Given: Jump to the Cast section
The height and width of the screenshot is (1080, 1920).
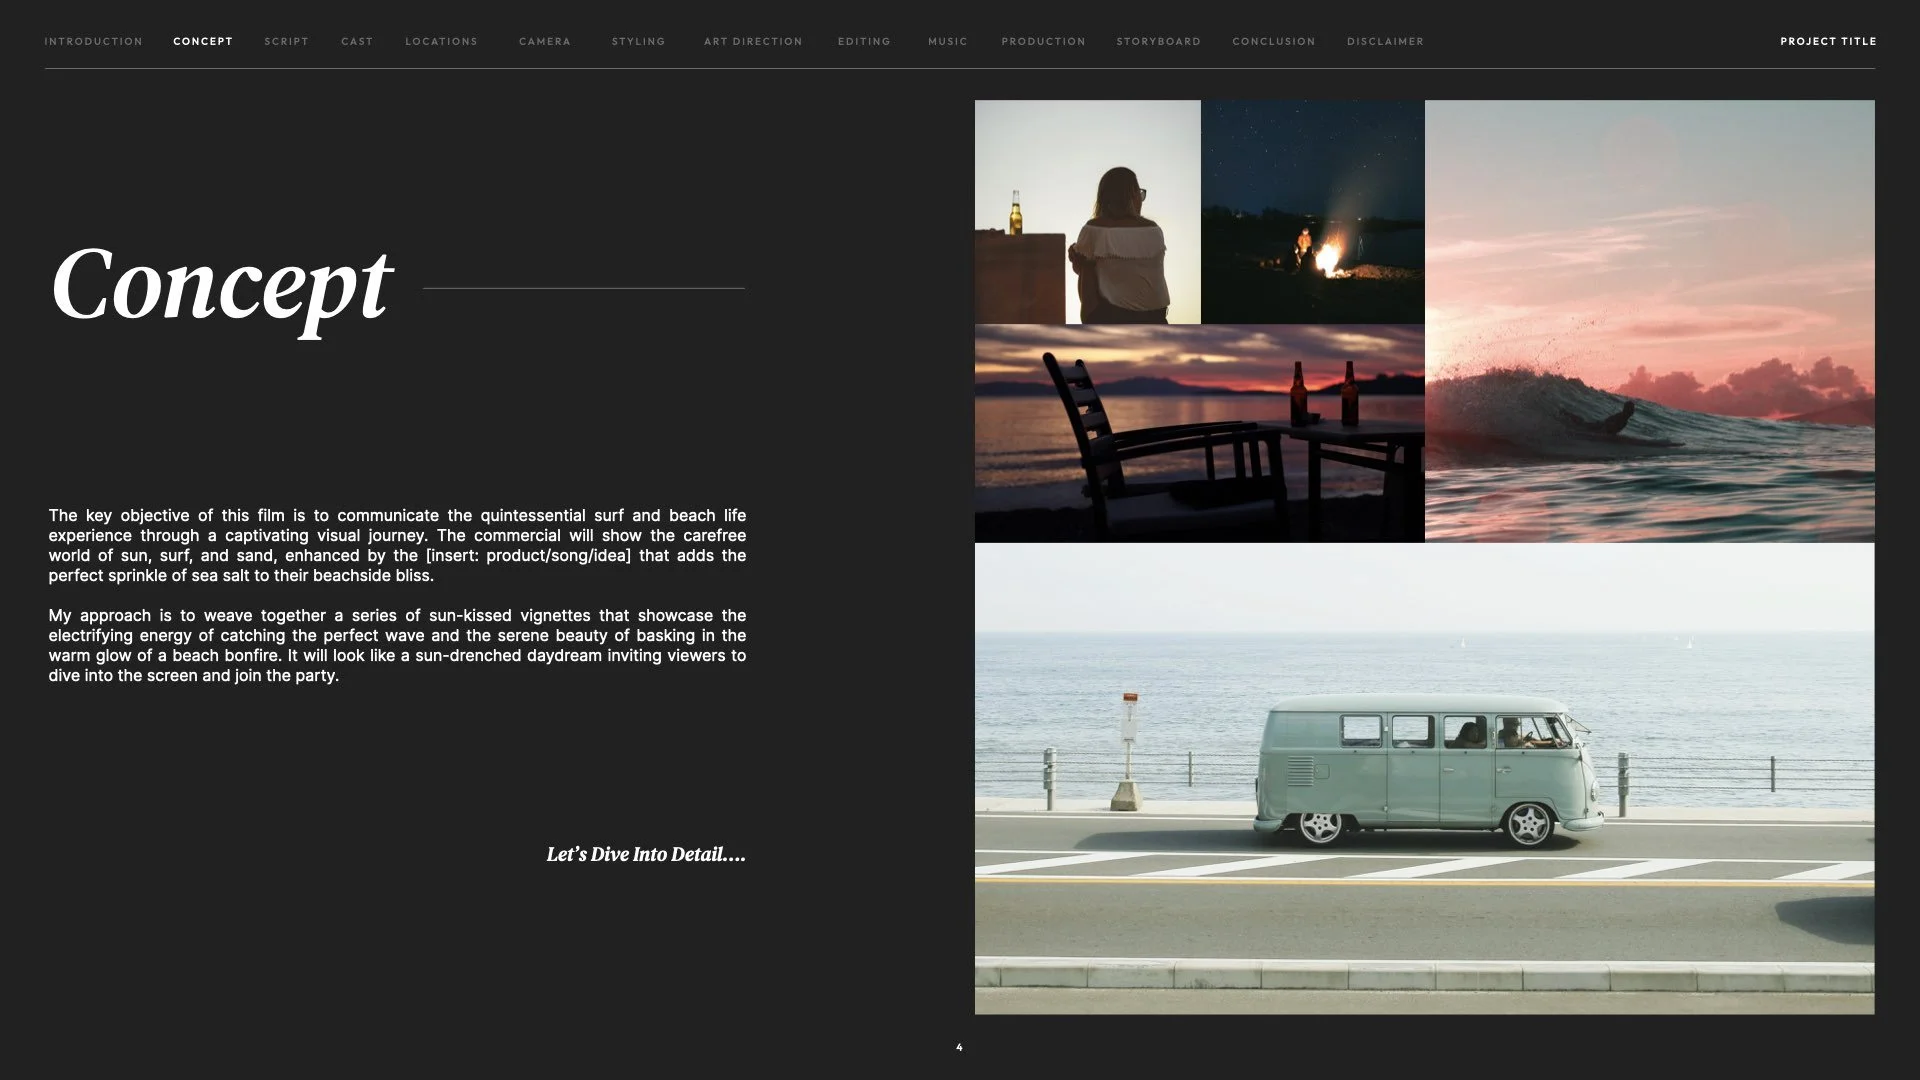Looking at the screenshot, I should point(357,41).
